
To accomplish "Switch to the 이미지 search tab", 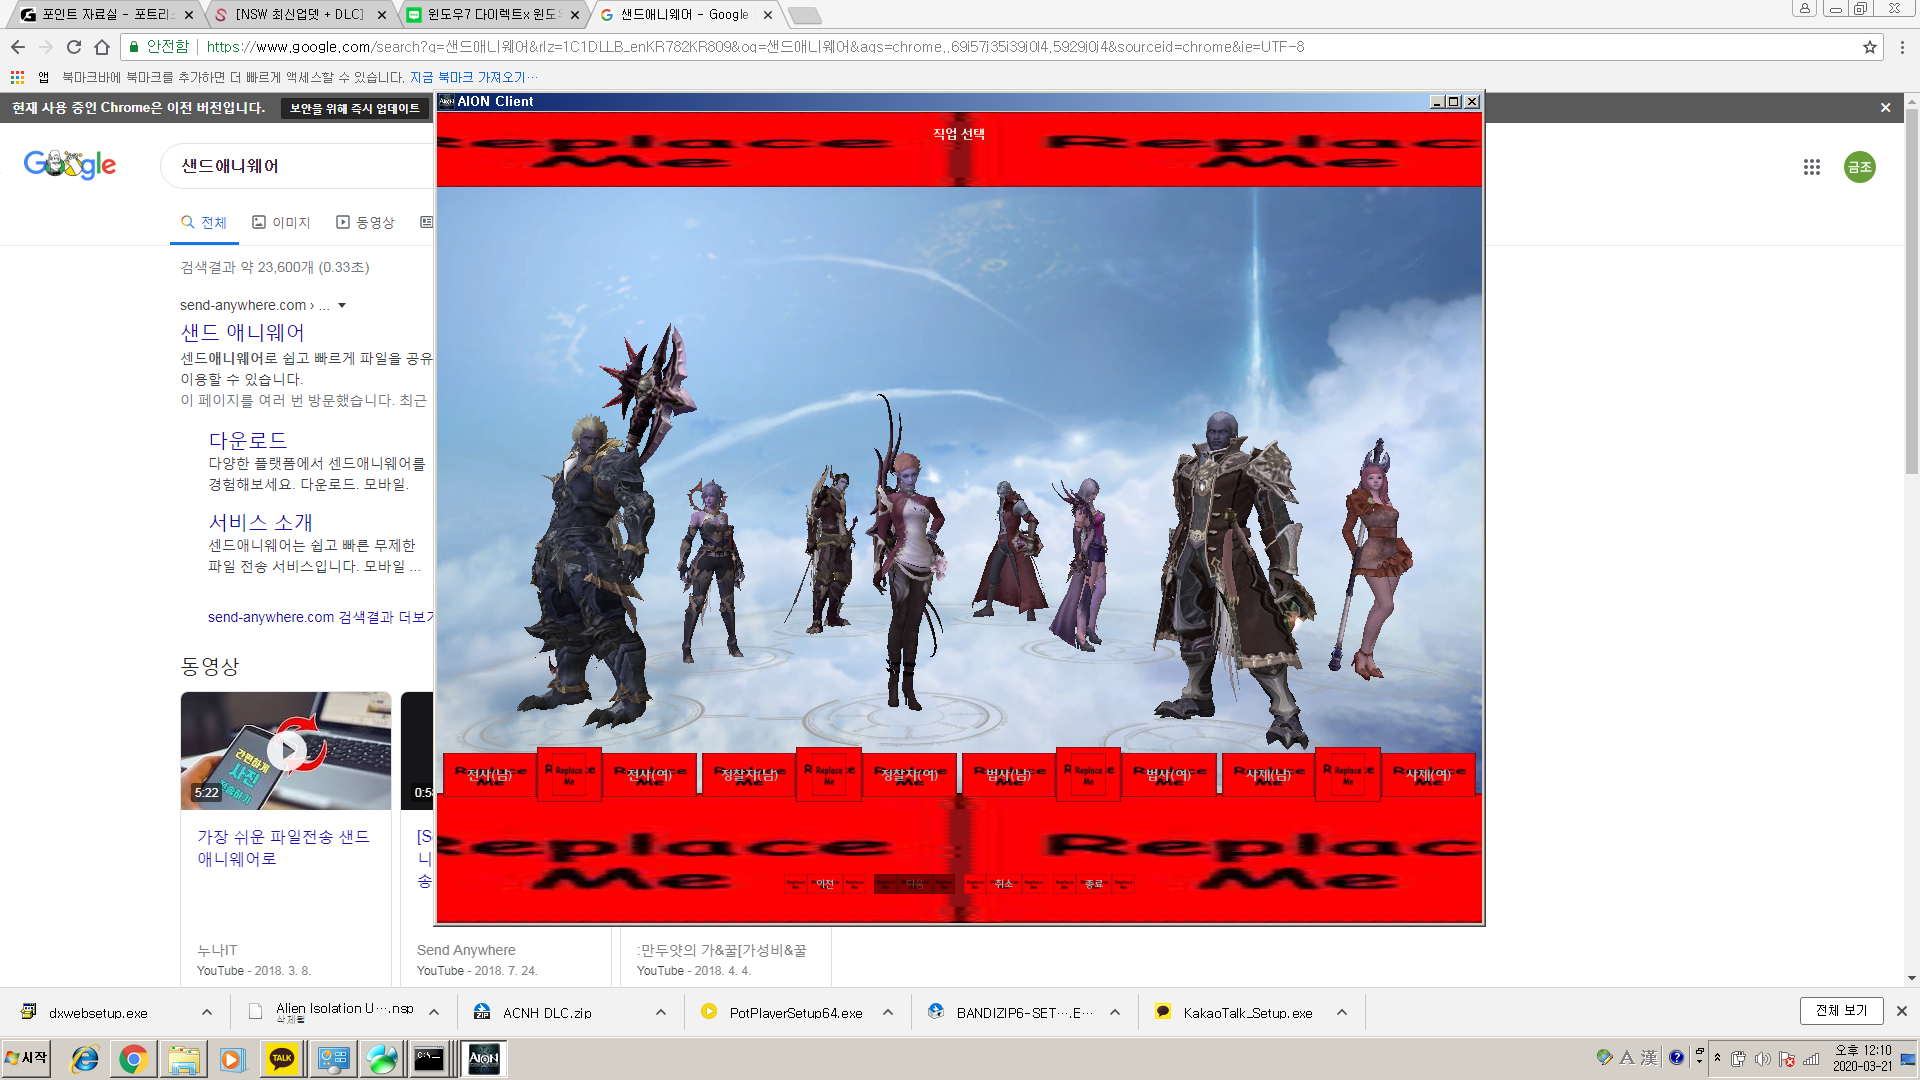I will coord(281,222).
